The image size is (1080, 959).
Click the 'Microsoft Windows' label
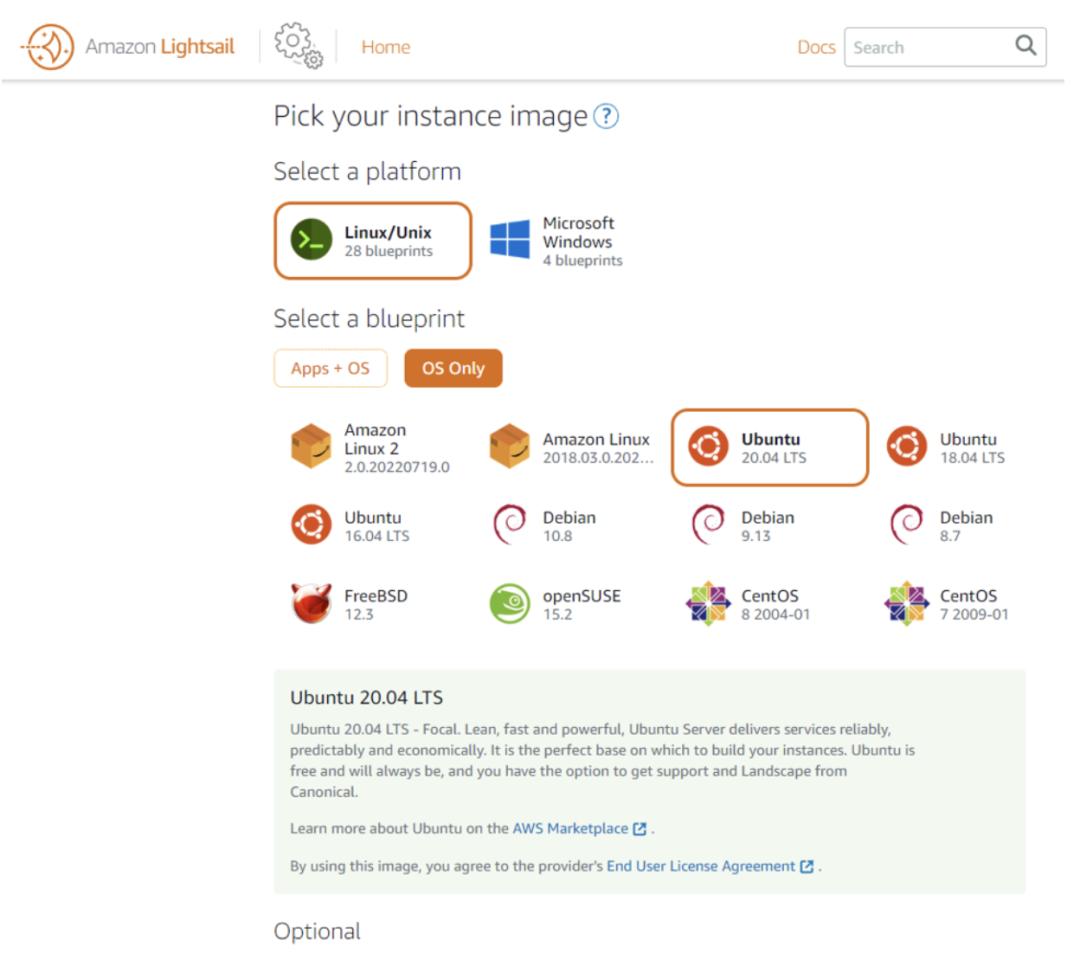578,232
